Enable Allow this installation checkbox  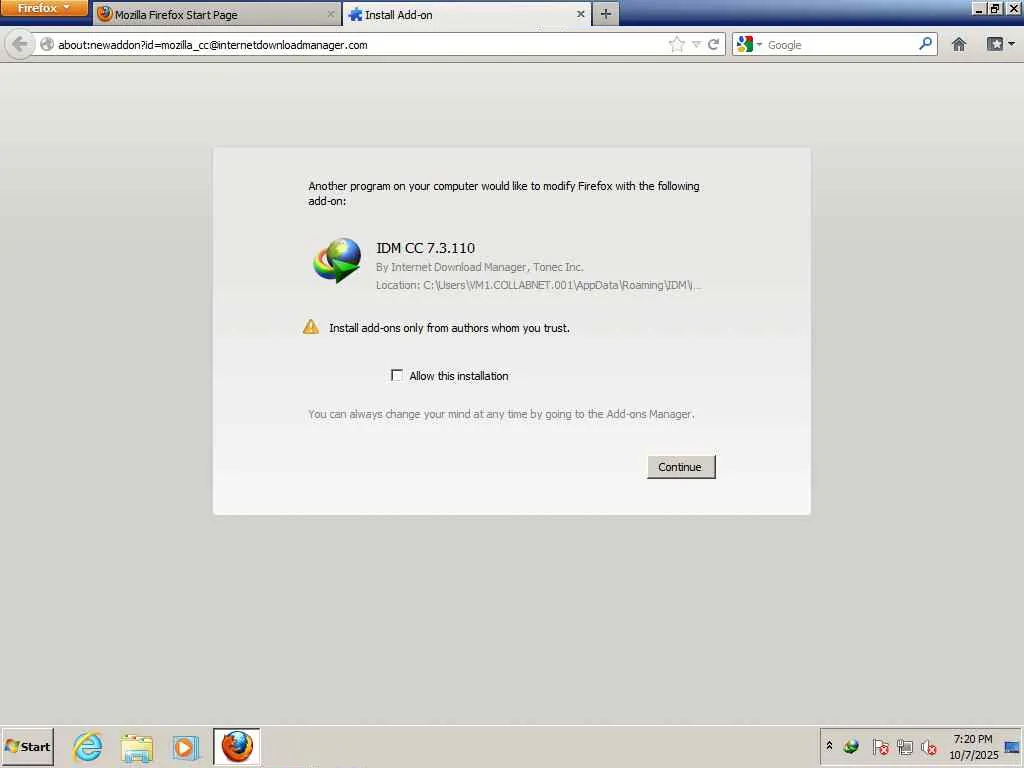tap(396, 375)
